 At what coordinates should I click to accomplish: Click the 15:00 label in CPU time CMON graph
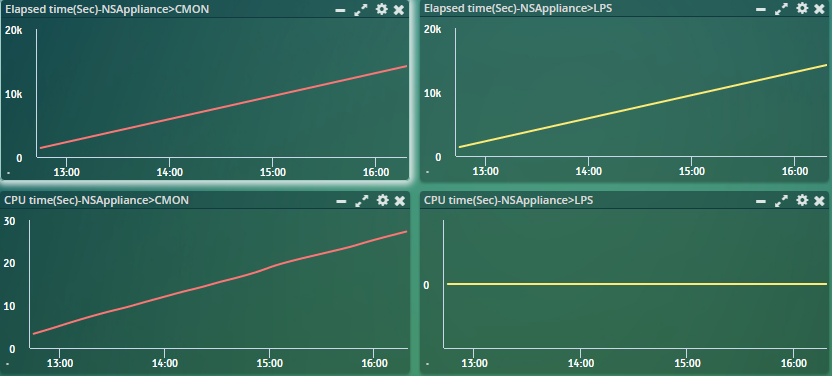270,364
